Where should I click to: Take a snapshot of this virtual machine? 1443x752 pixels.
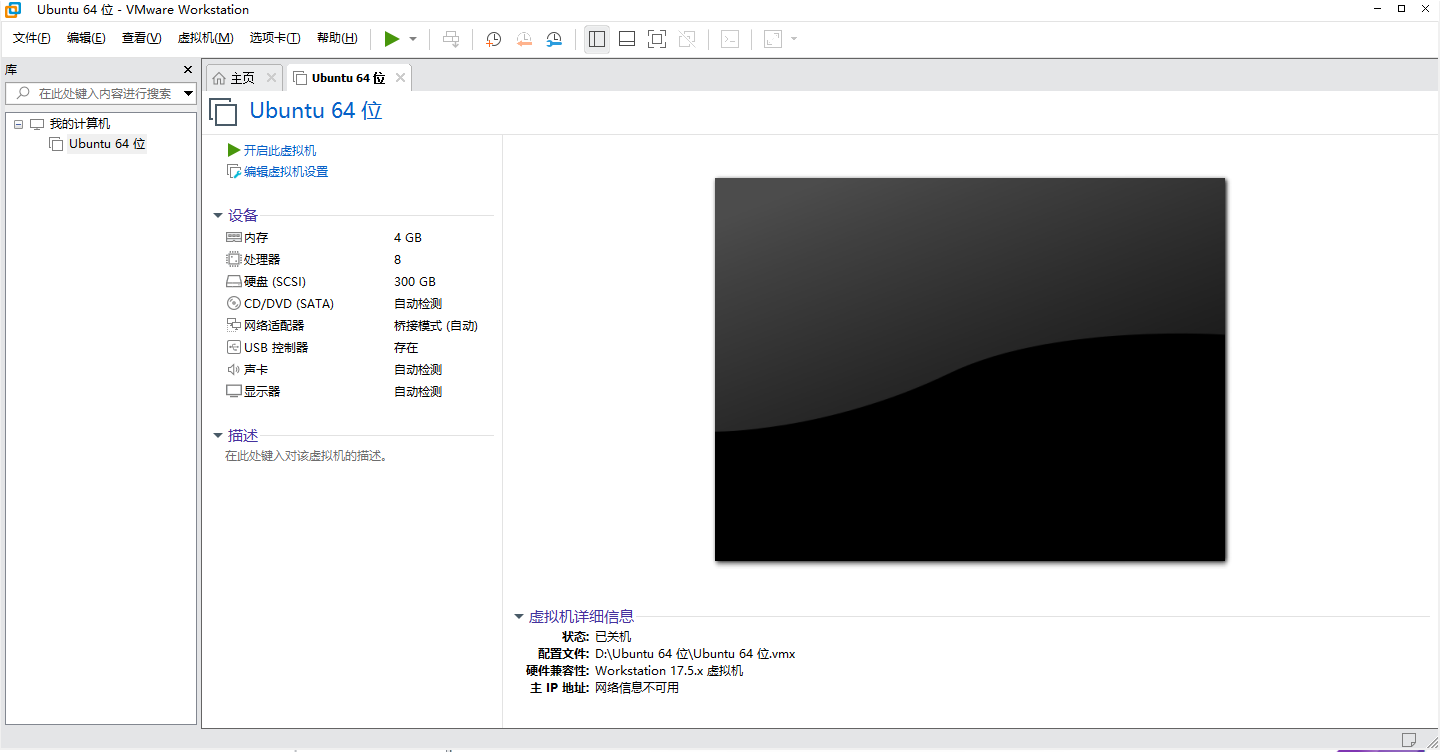492,38
